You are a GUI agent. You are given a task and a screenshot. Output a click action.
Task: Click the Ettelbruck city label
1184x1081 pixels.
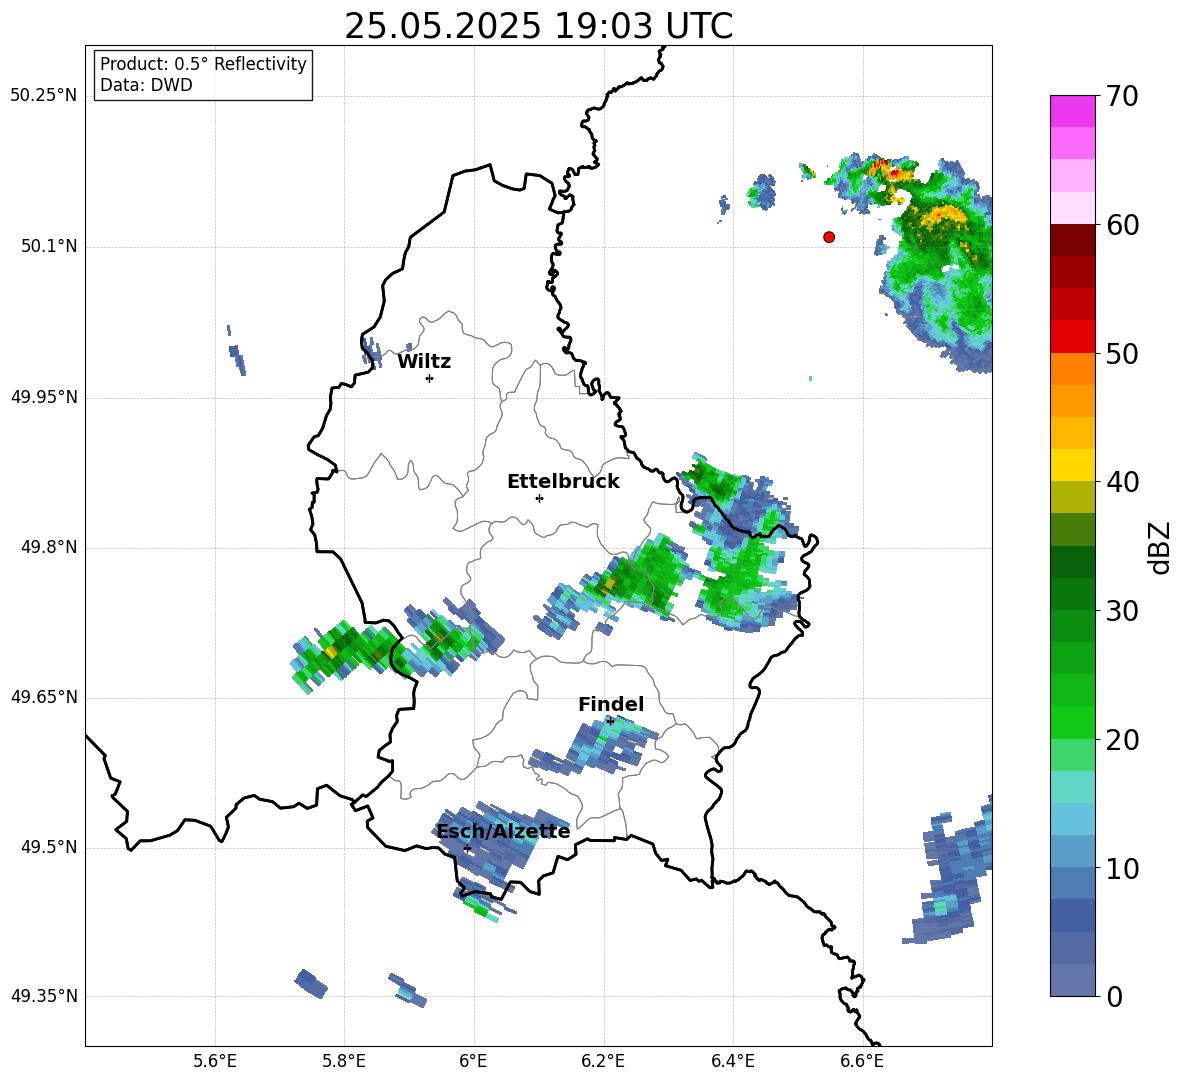click(x=563, y=482)
